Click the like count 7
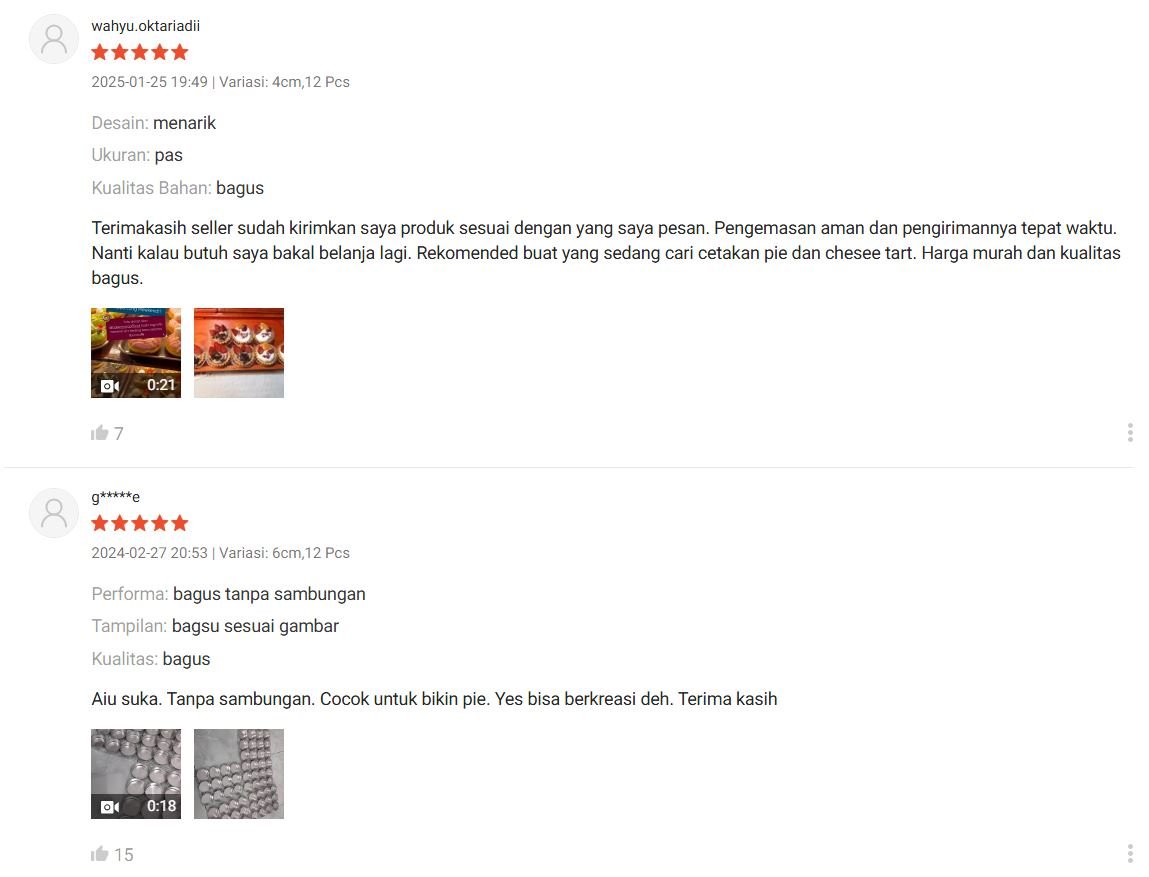 tap(119, 434)
